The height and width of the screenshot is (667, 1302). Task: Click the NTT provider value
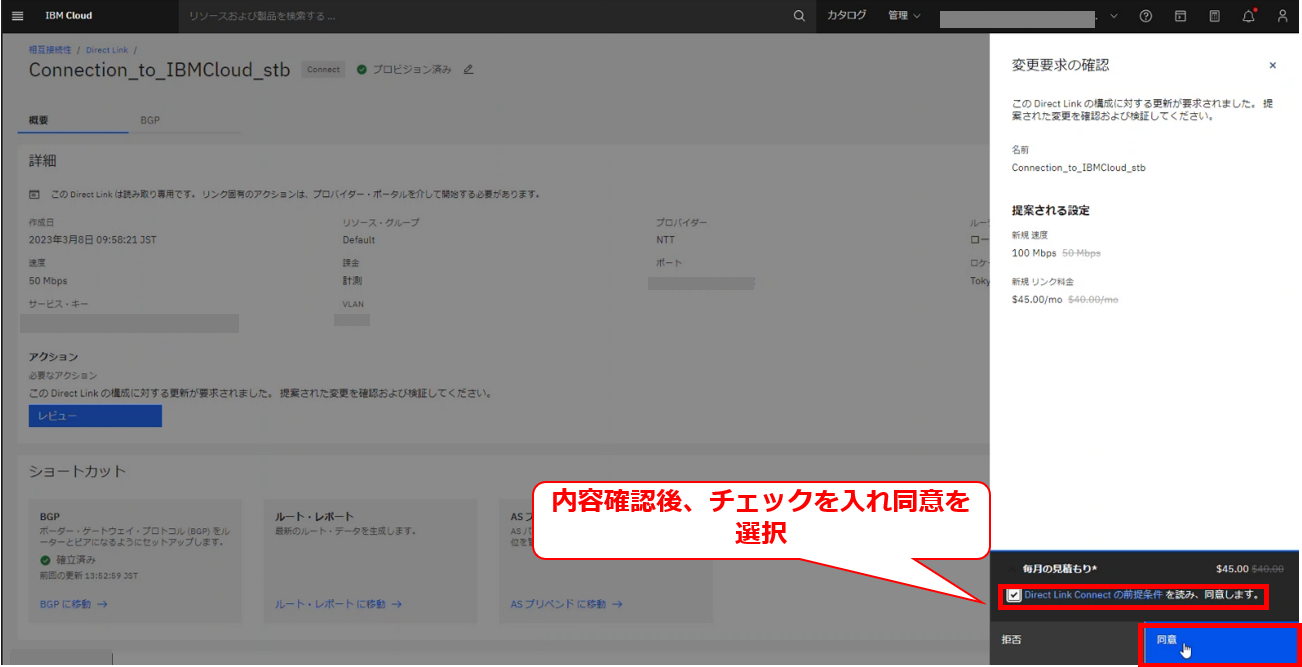coord(665,240)
